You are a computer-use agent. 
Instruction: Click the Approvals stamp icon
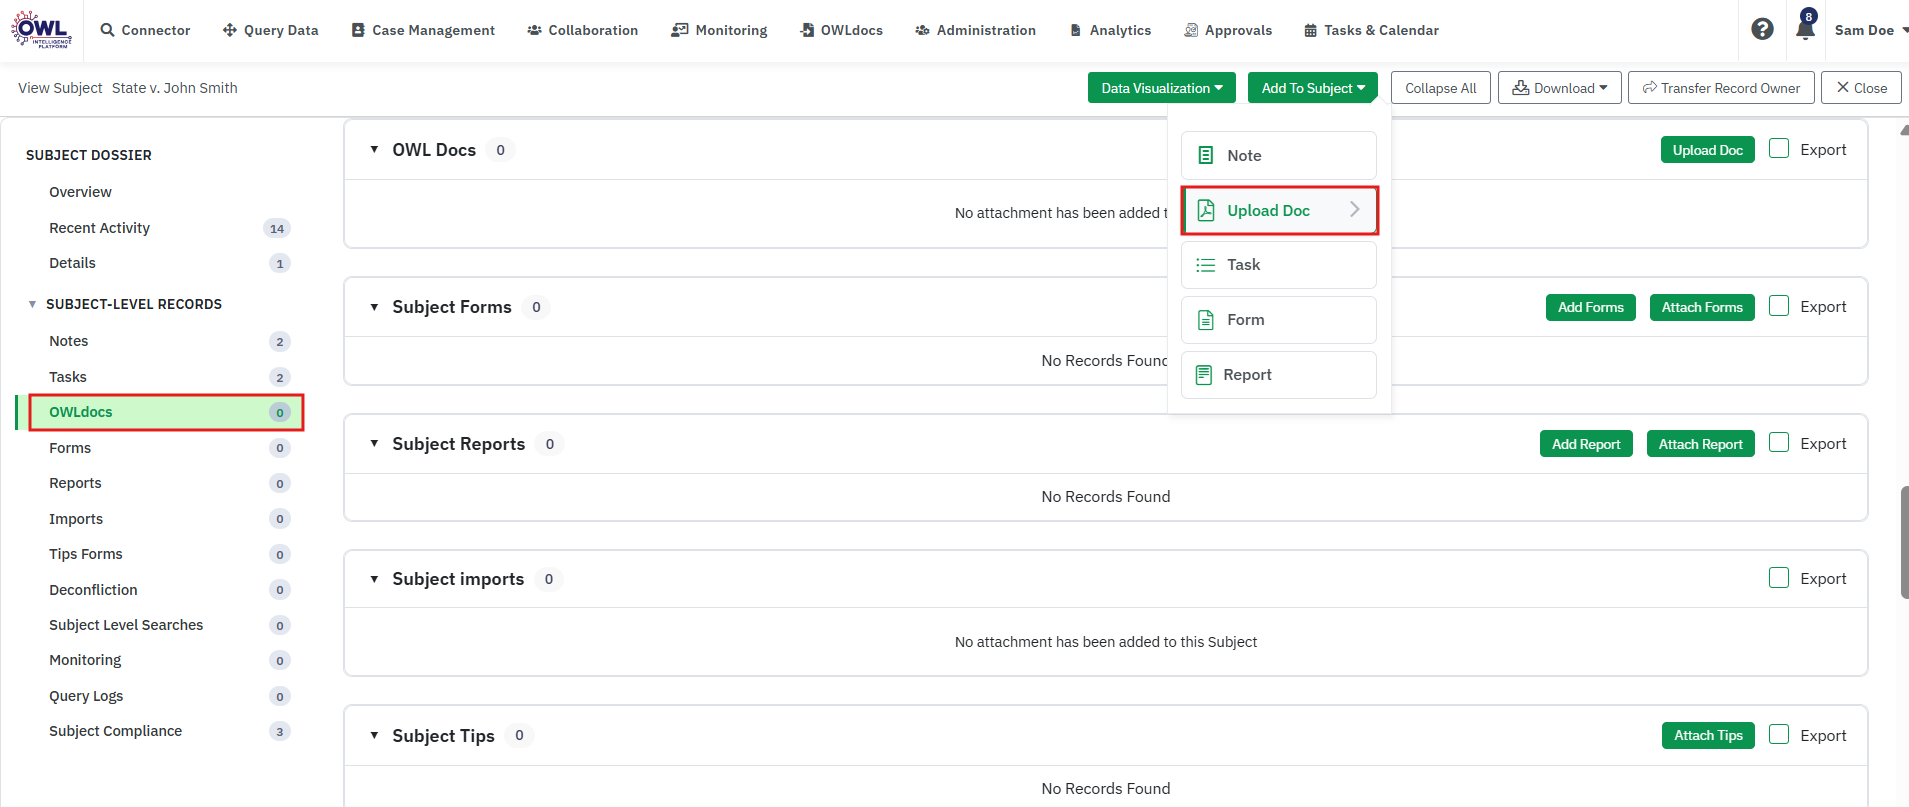click(1191, 30)
